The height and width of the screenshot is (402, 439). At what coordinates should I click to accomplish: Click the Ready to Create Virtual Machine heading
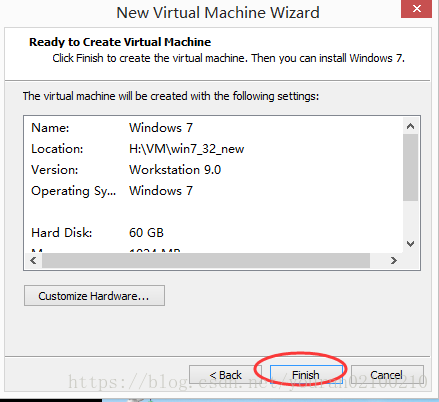pyautogui.click(x=120, y=42)
